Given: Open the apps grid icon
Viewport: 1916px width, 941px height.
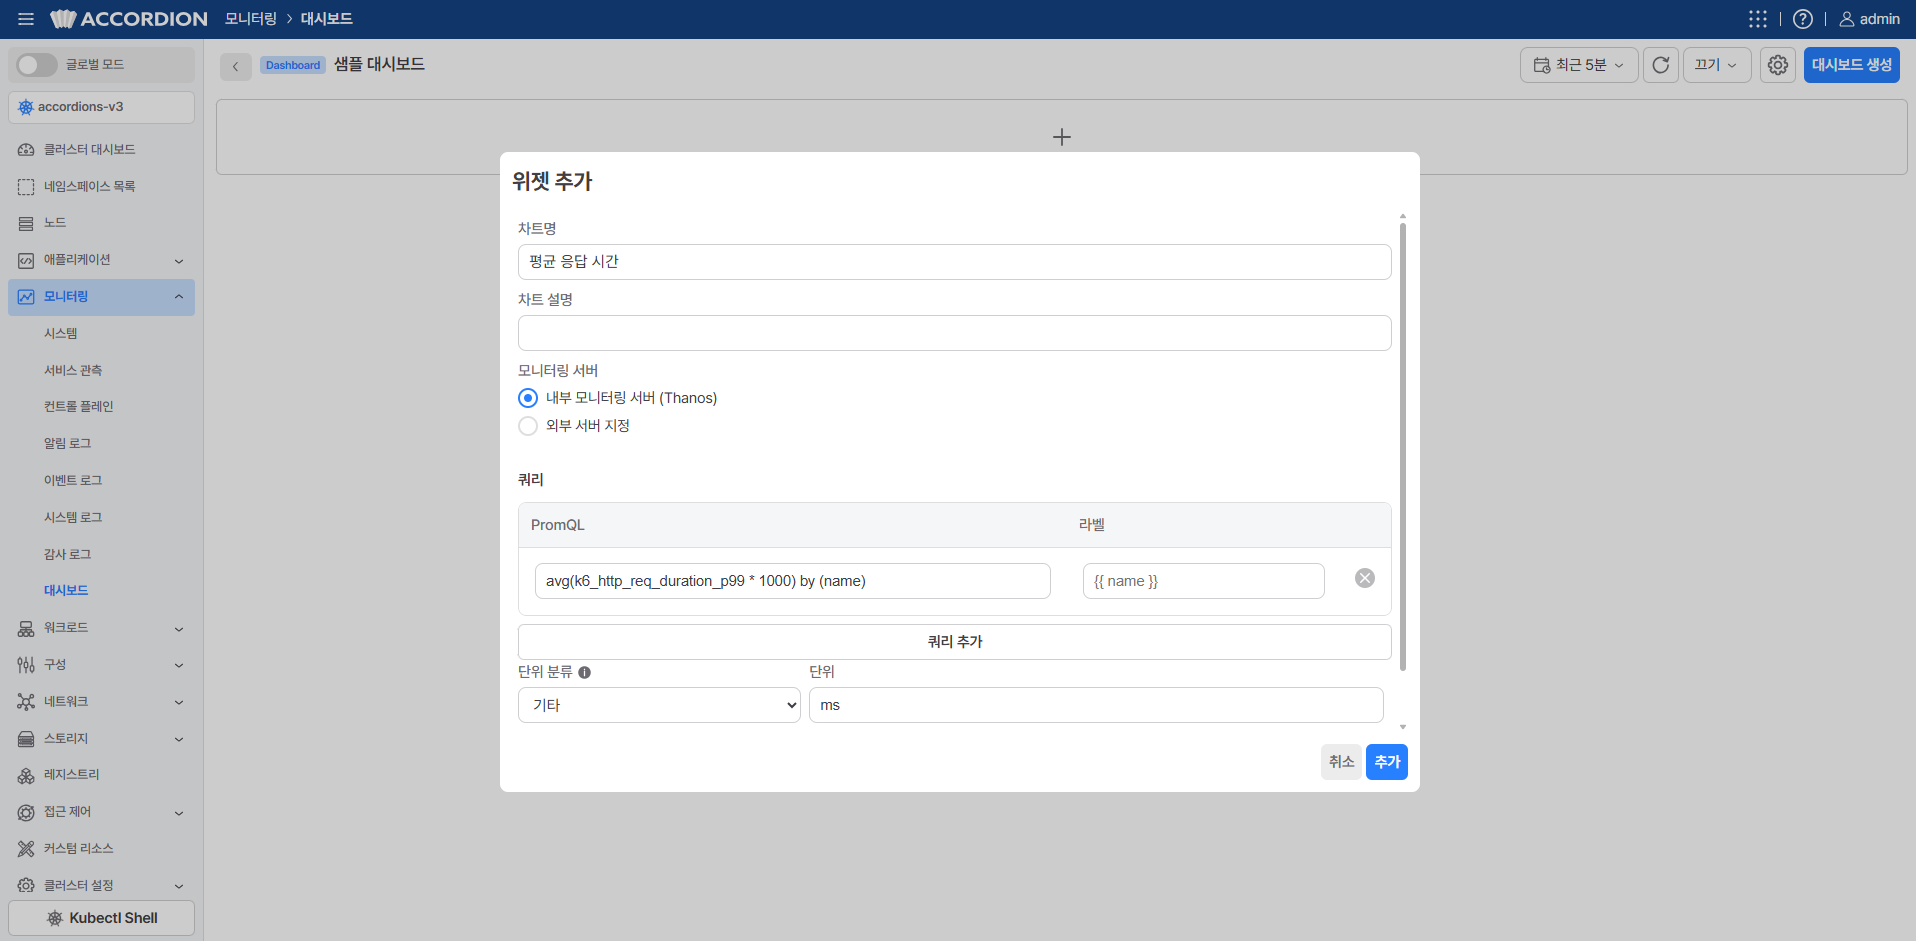Looking at the screenshot, I should pos(1758,19).
